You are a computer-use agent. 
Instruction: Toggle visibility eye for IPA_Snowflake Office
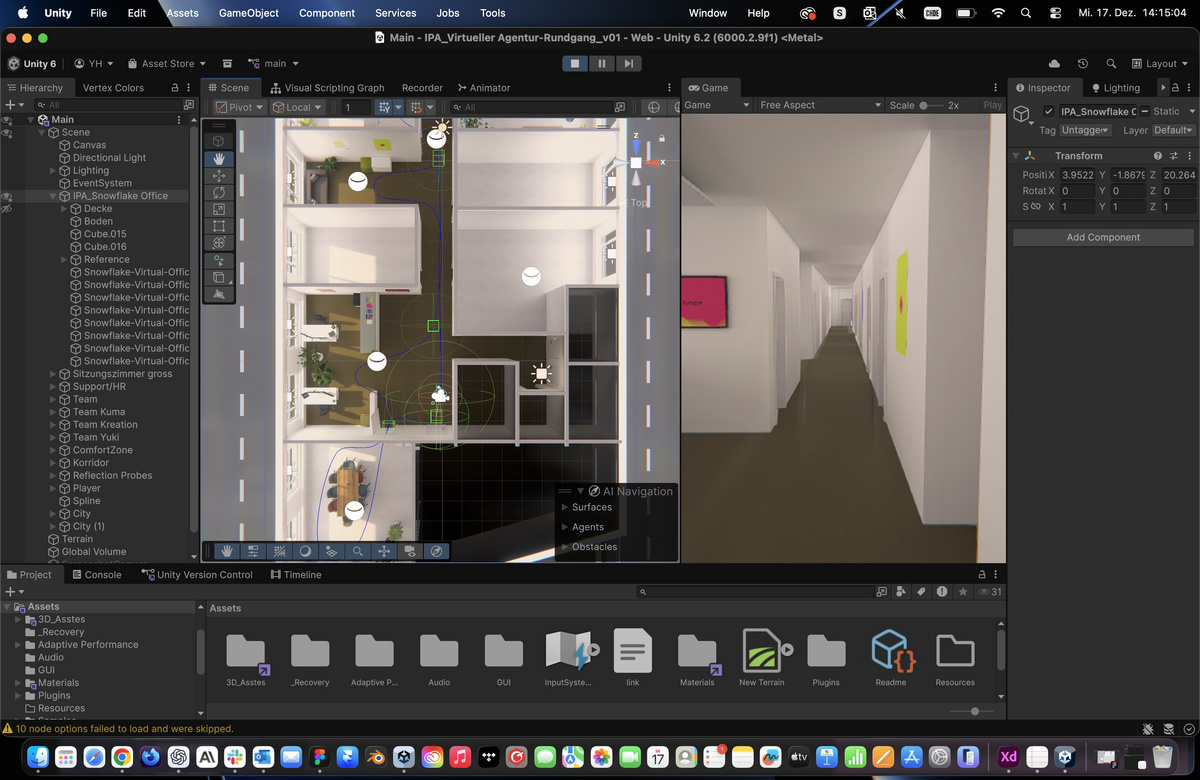[x=7, y=196]
